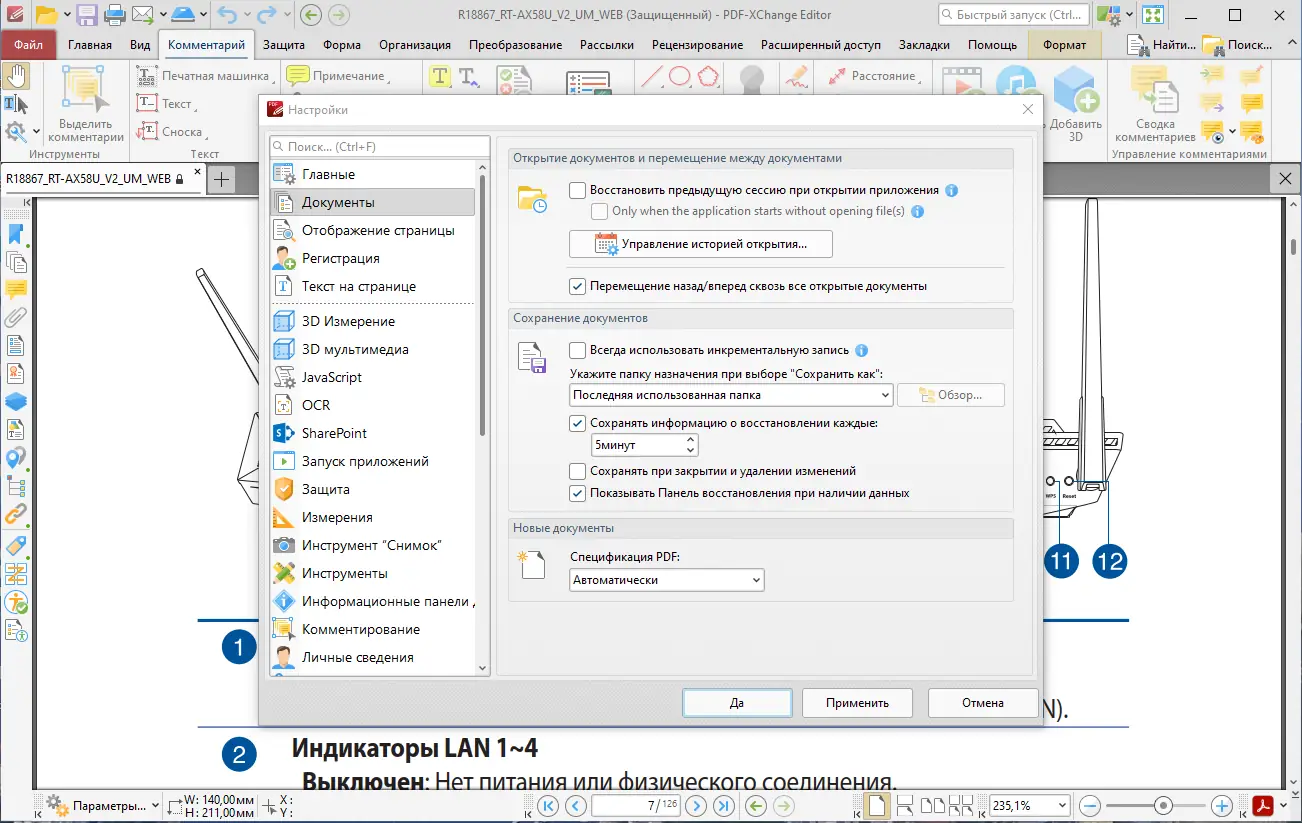Select the Oval shape tool
The height and width of the screenshot is (823, 1302).
(680, 76)
